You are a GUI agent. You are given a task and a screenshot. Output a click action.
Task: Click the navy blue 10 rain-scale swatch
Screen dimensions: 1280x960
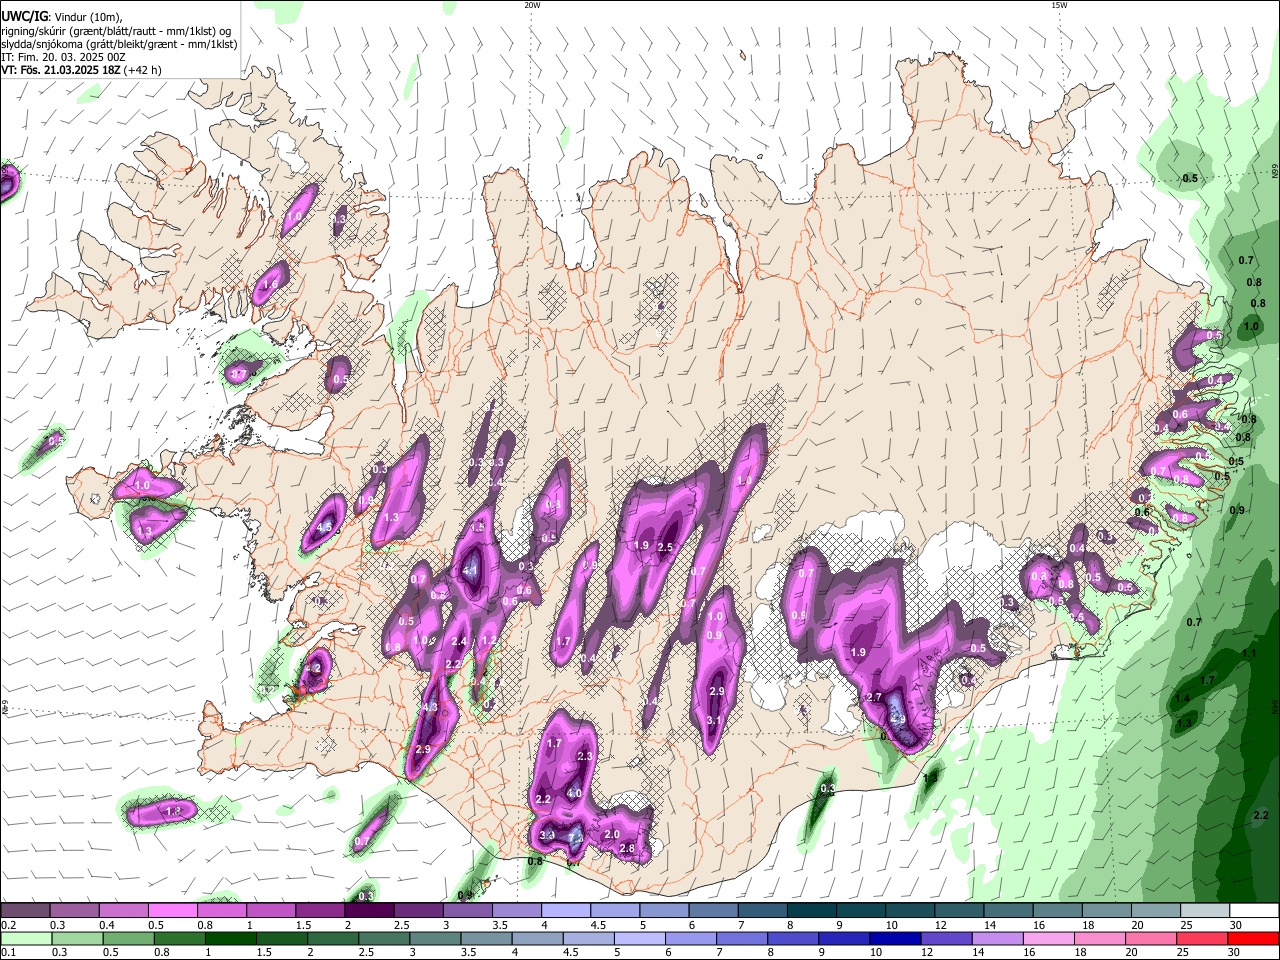895,938
